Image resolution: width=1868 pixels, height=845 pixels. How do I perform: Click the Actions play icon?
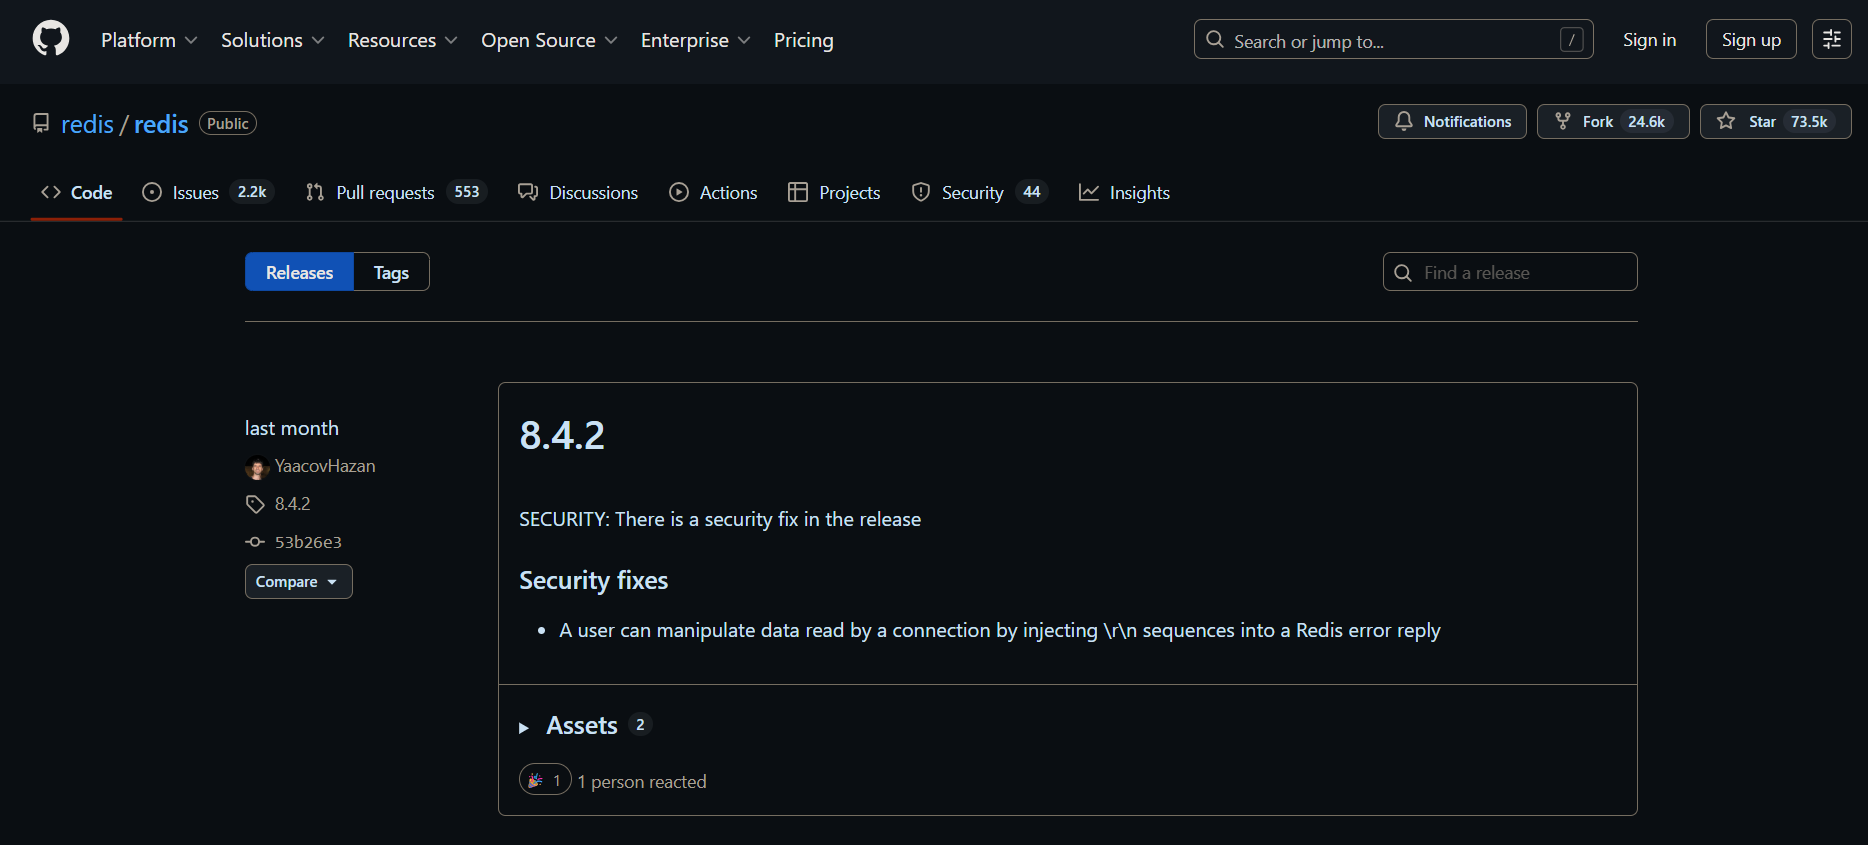(679, 192)
